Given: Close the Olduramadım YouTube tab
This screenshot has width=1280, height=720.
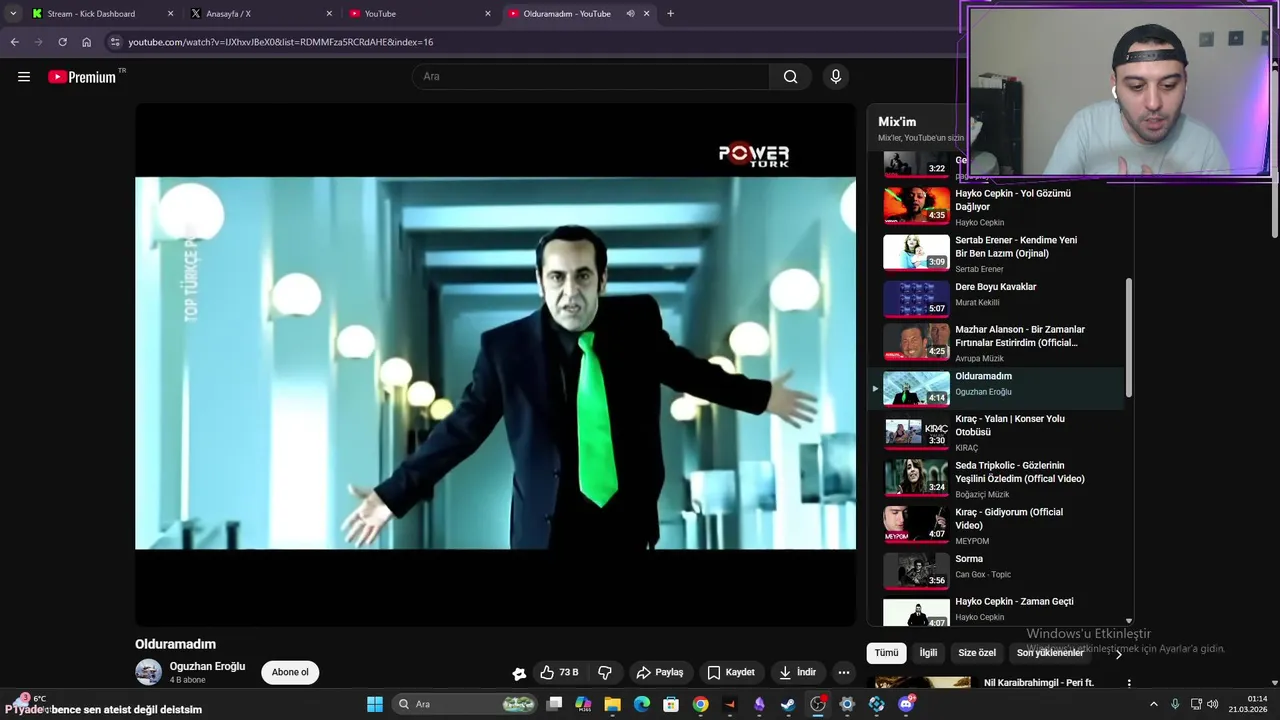Looking at the screenshot, I should click(646, 13).
